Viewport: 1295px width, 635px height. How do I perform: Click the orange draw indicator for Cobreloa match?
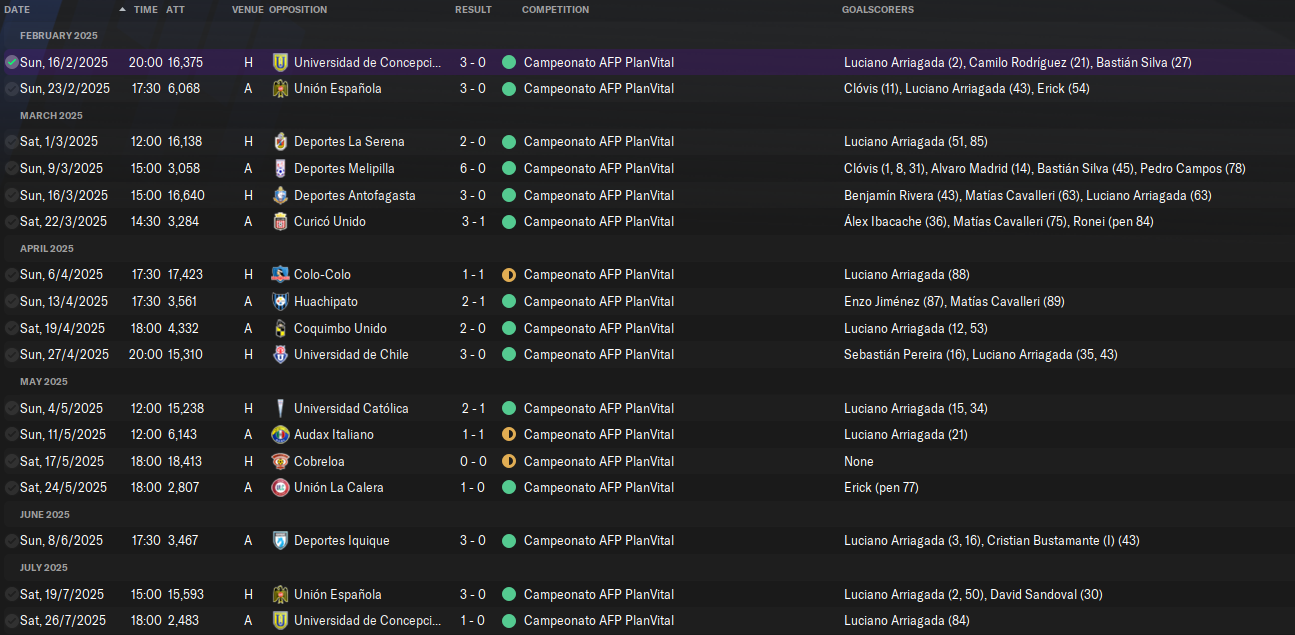(x=509, y=461)
